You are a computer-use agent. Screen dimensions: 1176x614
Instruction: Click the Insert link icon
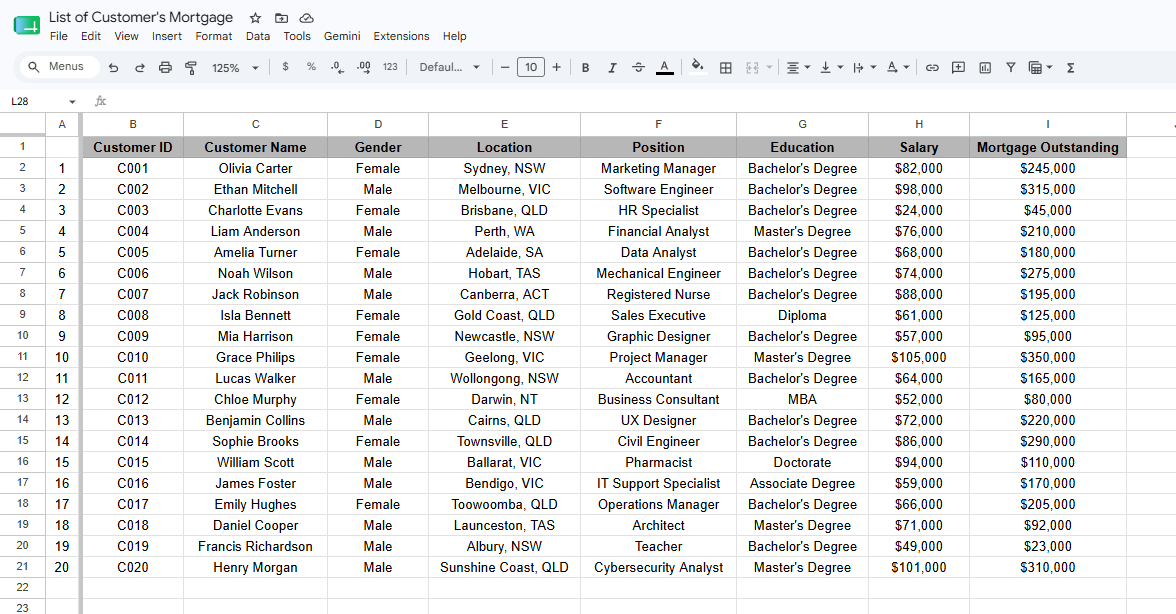(932, 67)
